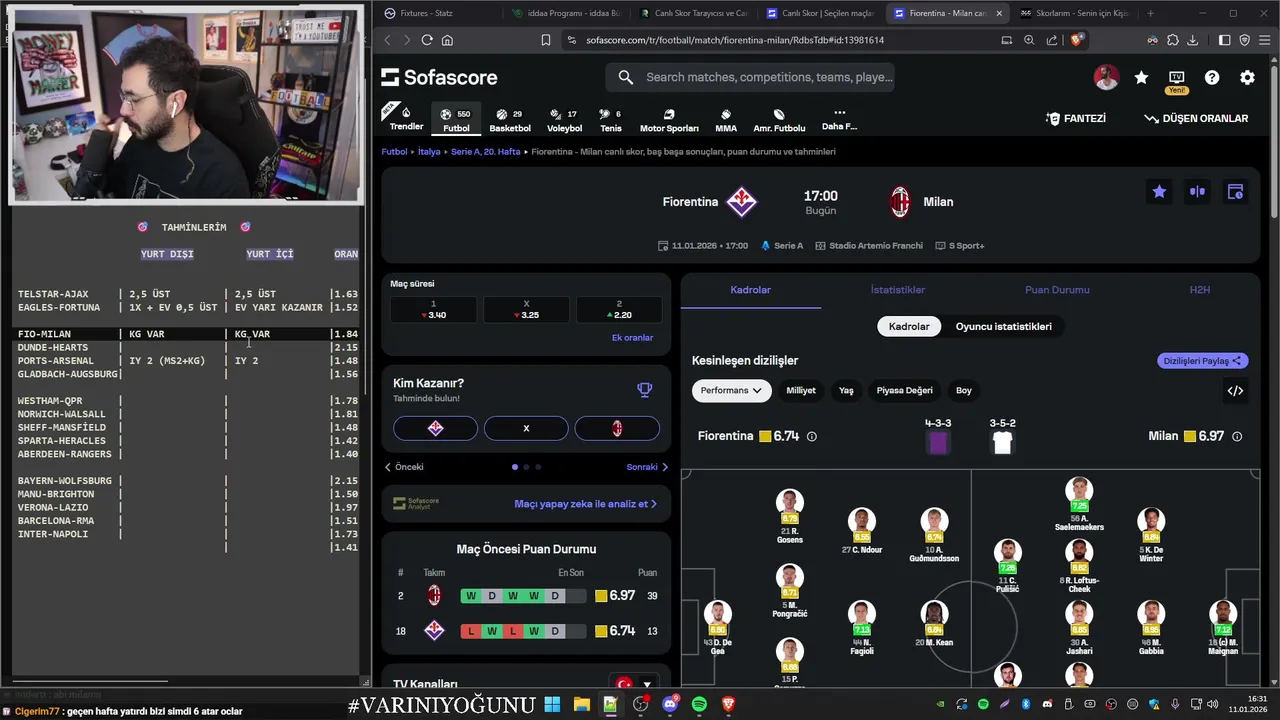
Task: Go to Önceki poll card
Action: coord(404,467)
